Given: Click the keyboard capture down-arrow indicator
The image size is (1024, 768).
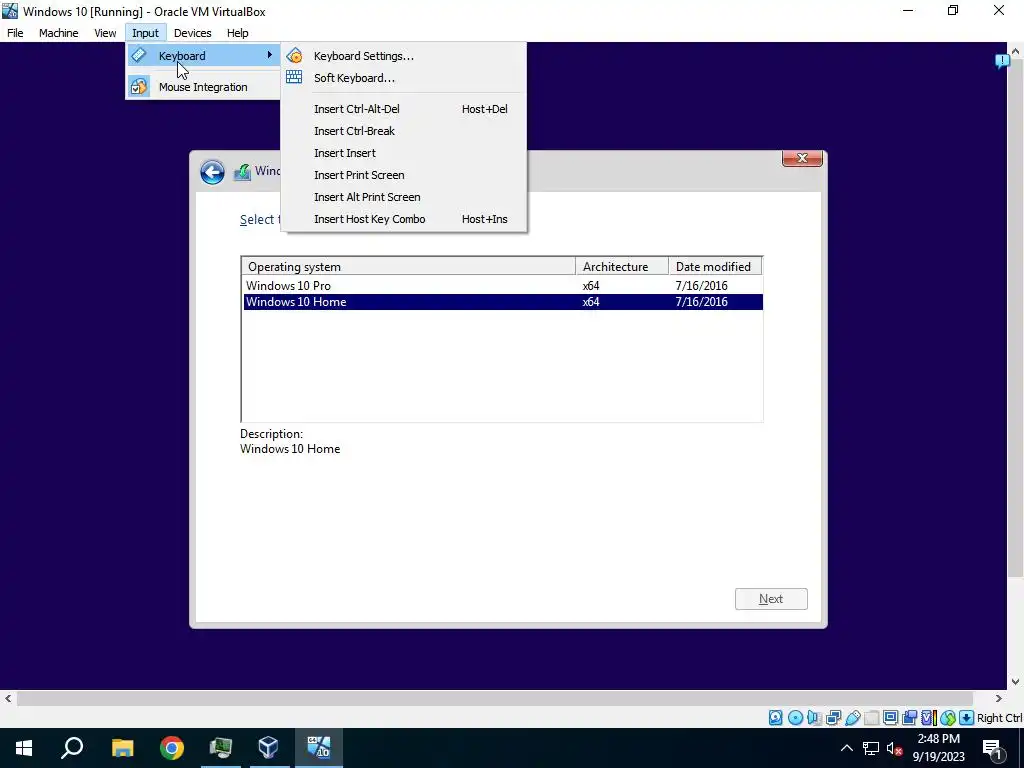Looking at the screenshot, I should coord(967,718).
